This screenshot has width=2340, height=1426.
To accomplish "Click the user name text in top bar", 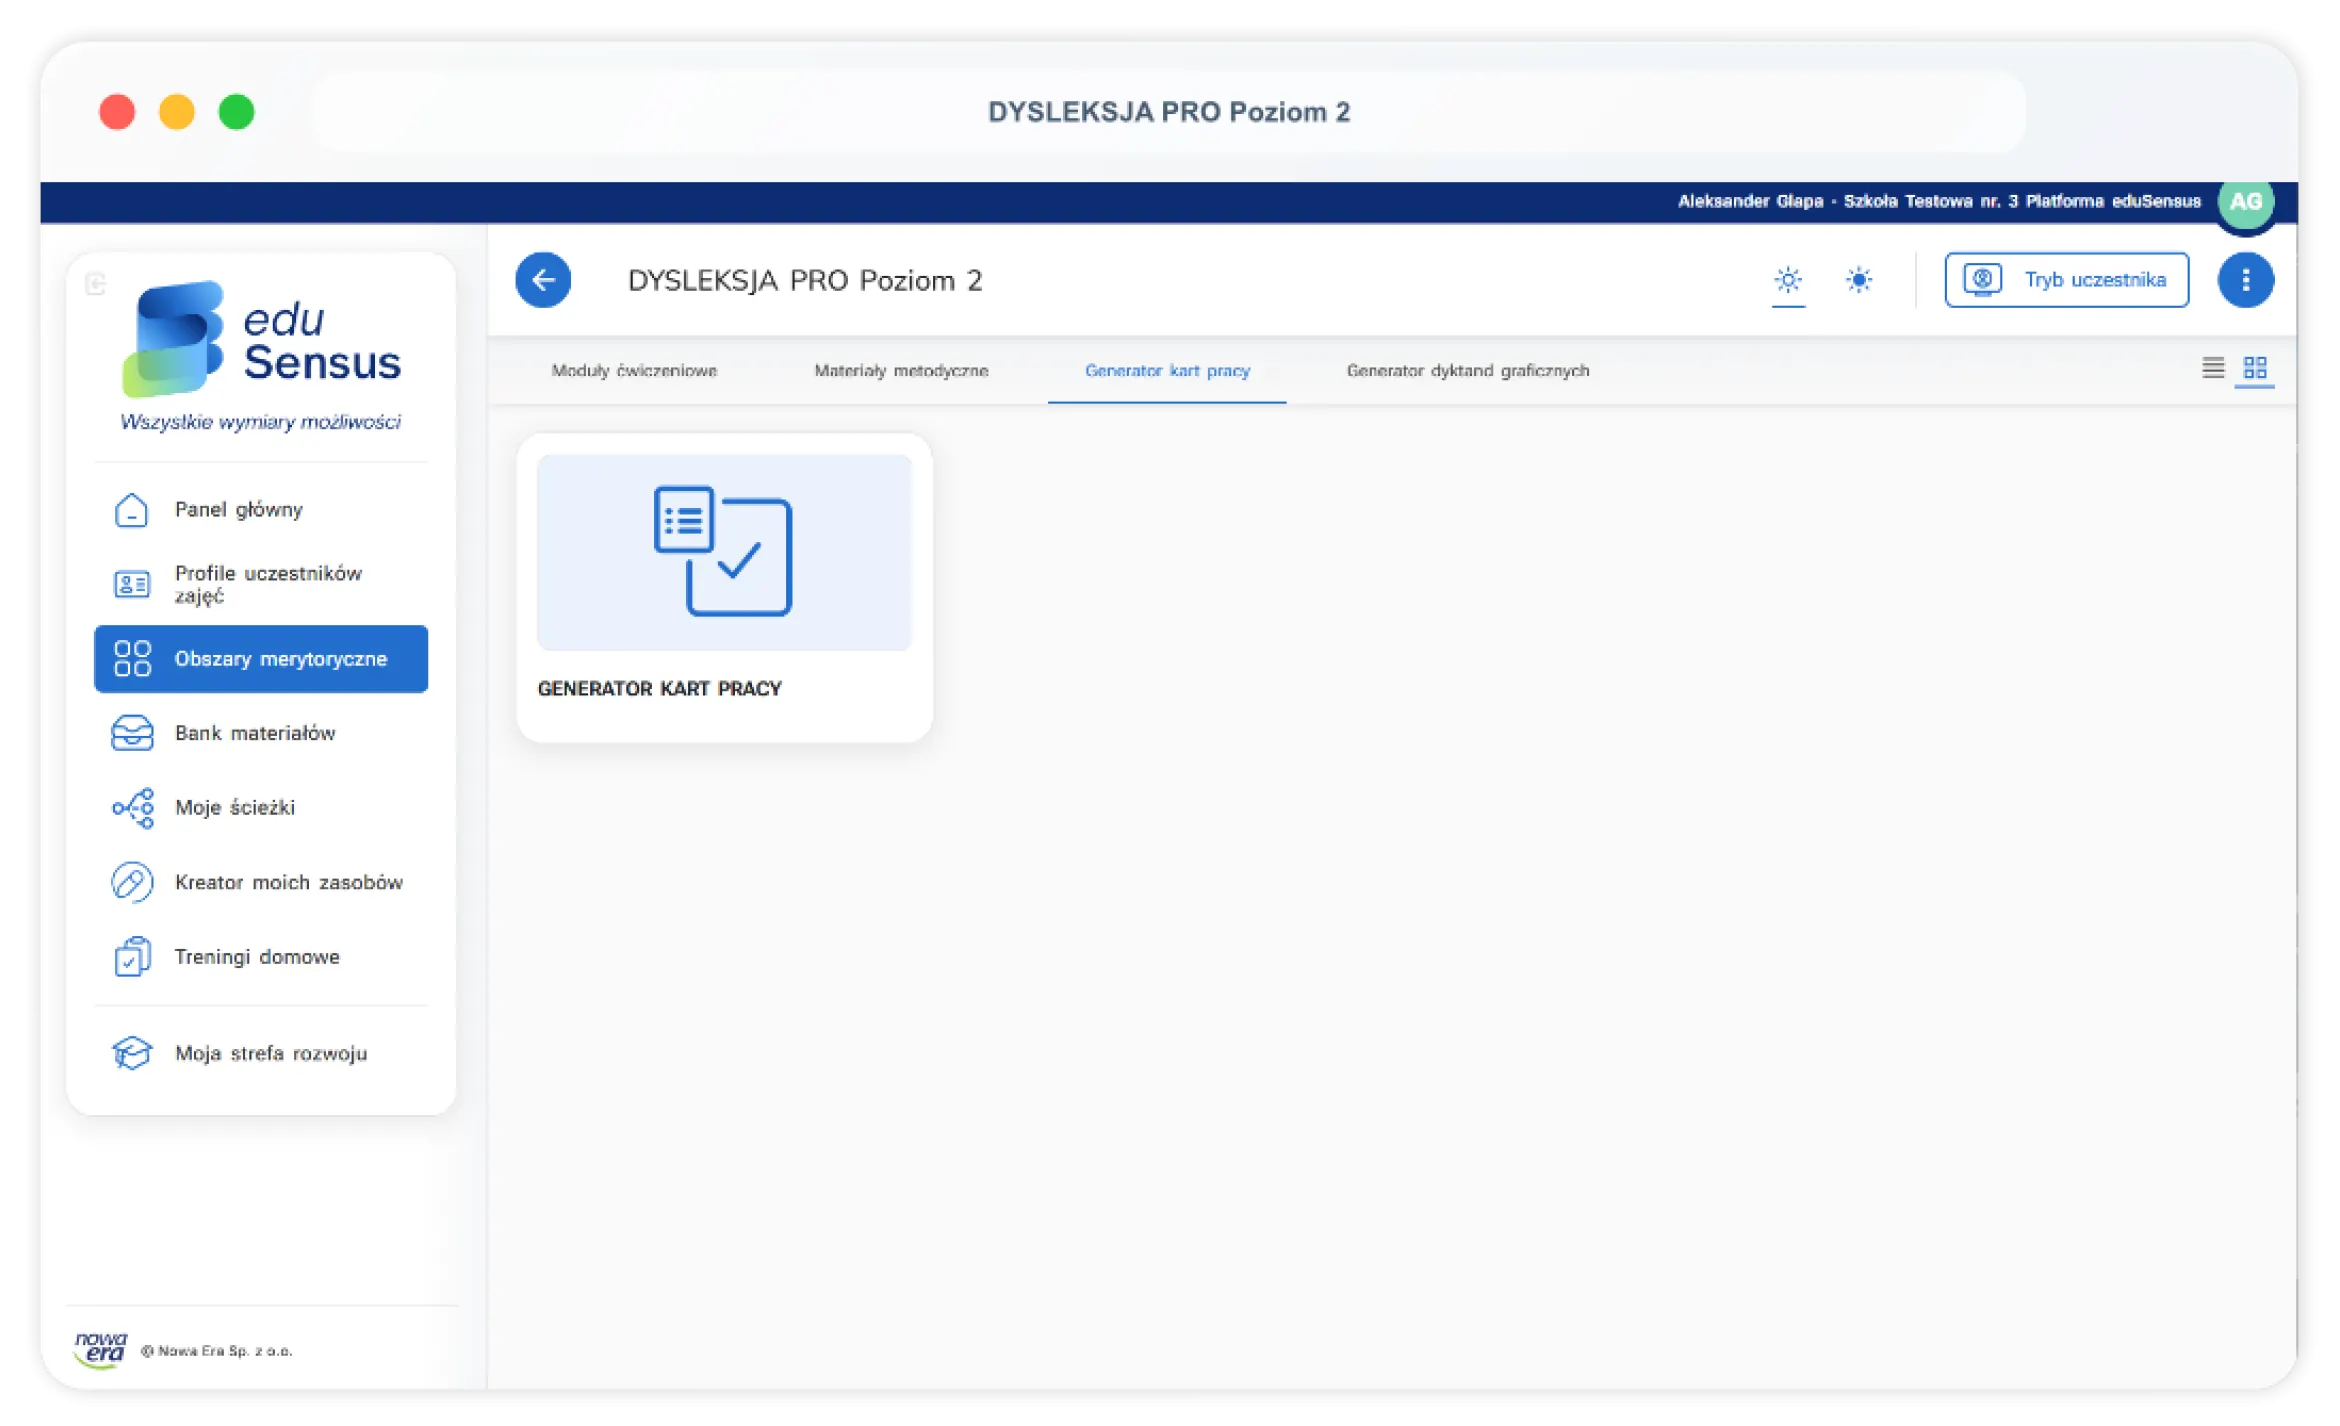I will [x=1938, y=202].
